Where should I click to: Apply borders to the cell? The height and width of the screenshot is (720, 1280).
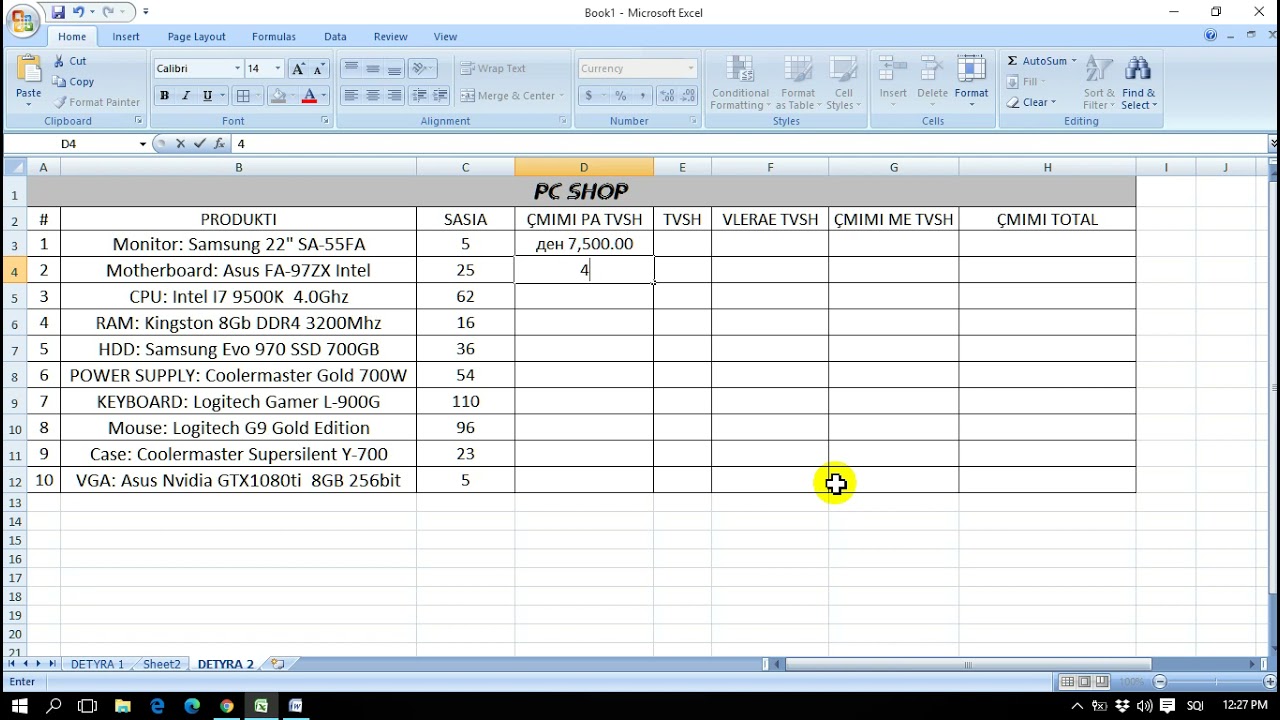243,96
